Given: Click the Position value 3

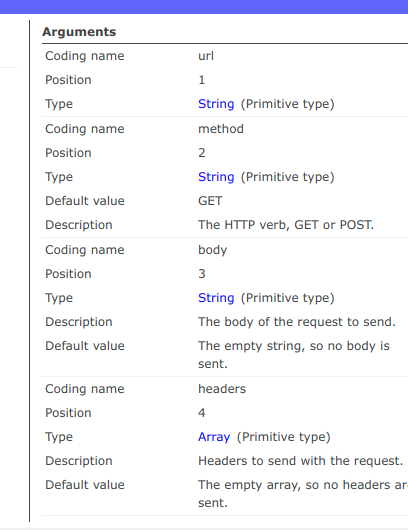Looking at the screenshot, I should [x=202, y=274].
